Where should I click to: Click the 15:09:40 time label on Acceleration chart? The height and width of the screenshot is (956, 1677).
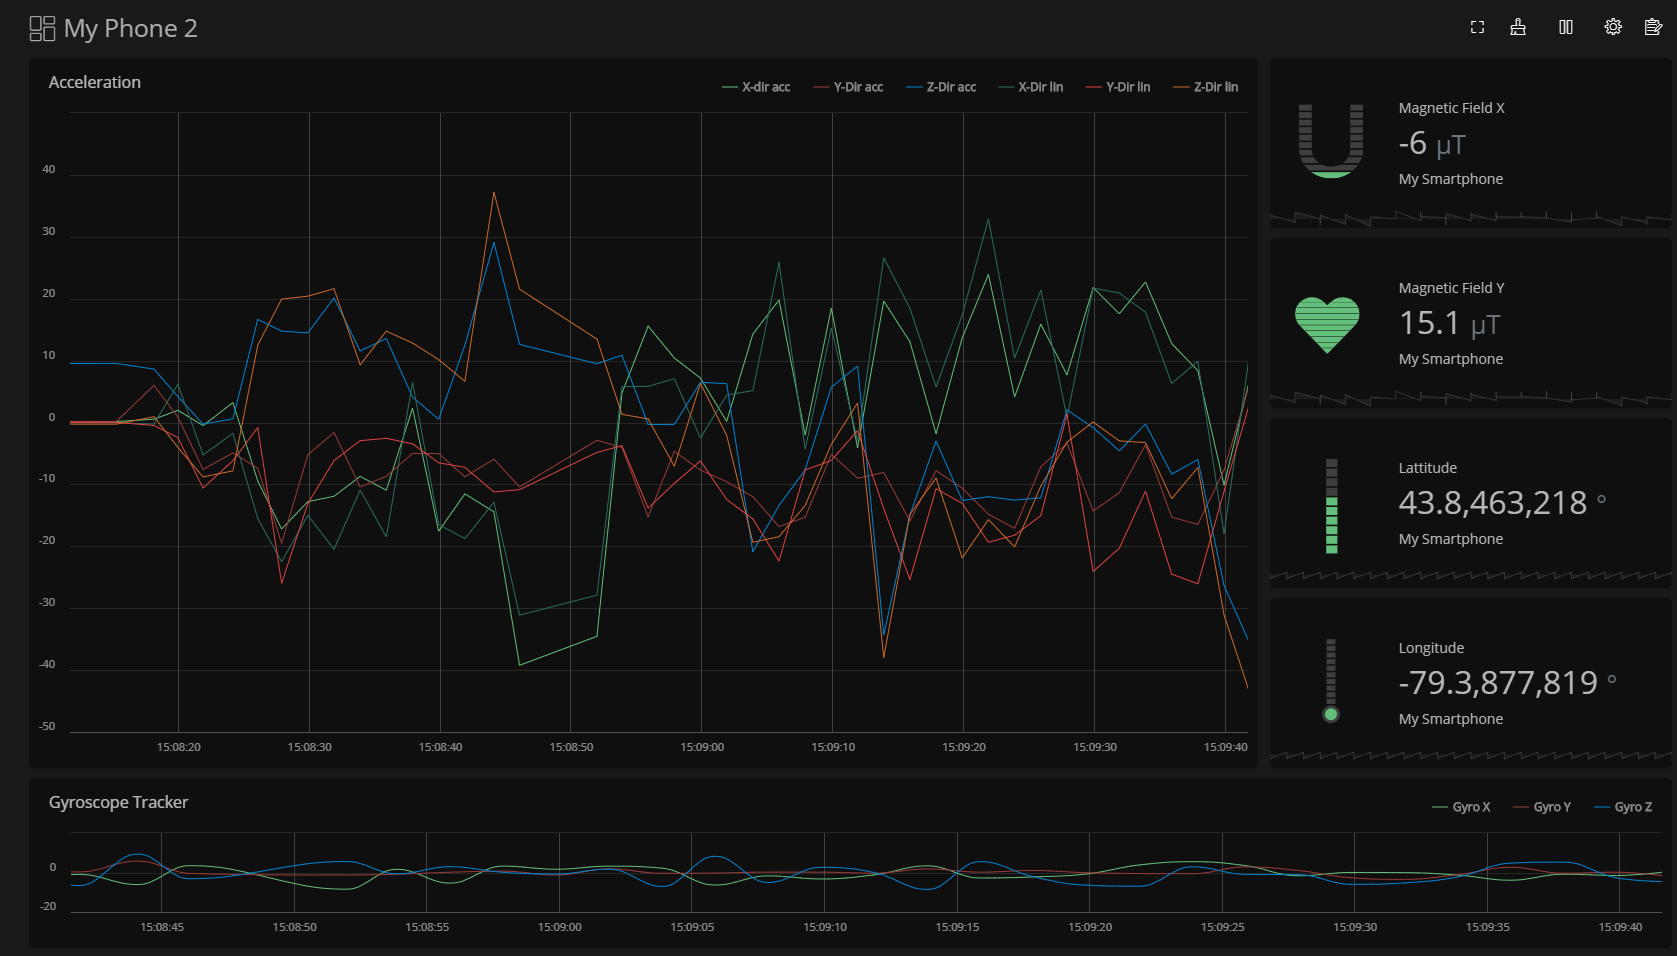(x=1225, y=747)
